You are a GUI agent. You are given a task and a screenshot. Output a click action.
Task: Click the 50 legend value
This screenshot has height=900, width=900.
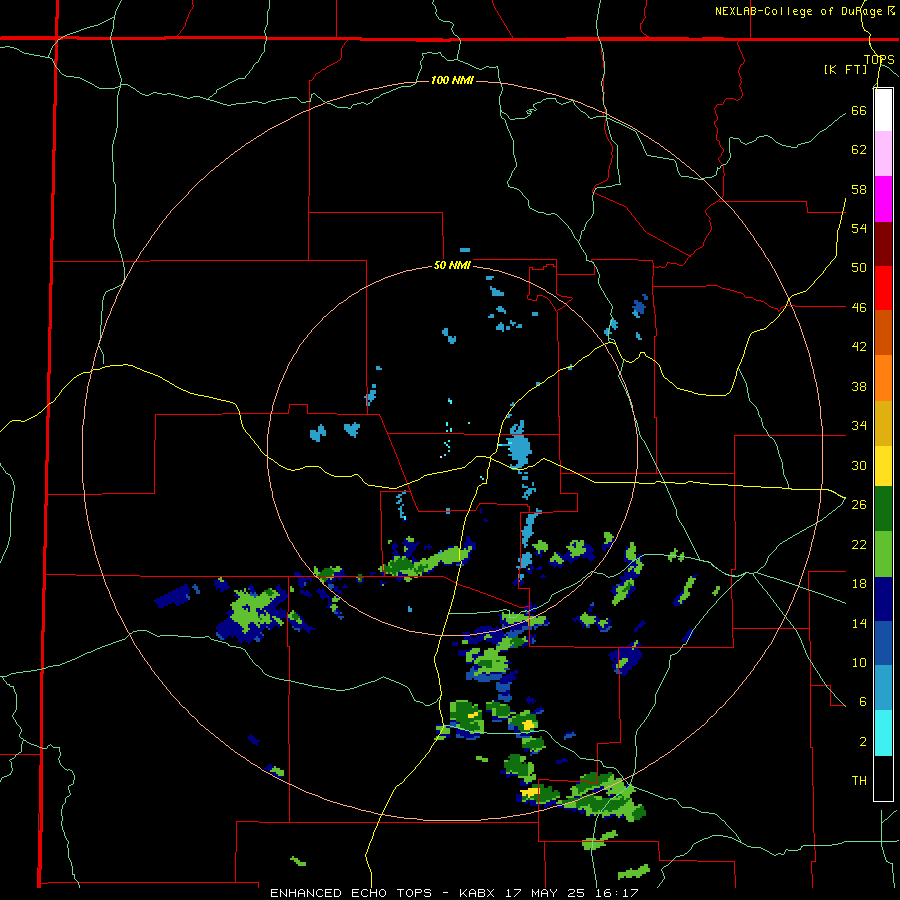(859, 268)
